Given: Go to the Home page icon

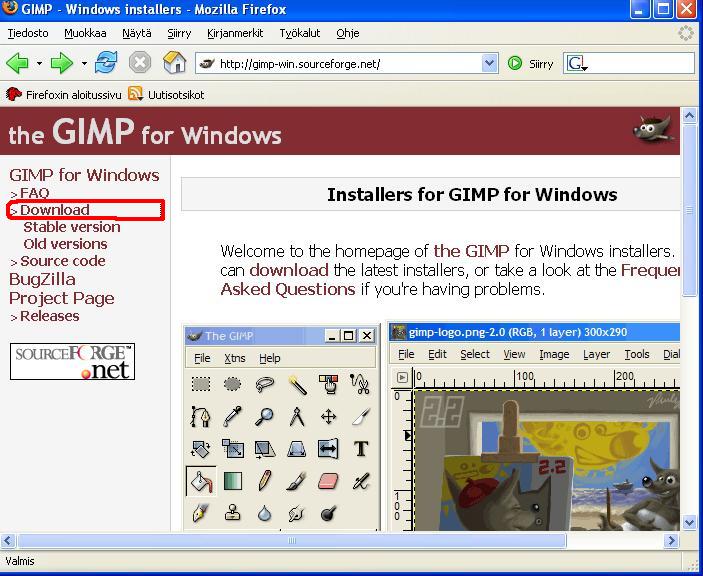Looking at the screenshot, I should (x=175, y=63).
